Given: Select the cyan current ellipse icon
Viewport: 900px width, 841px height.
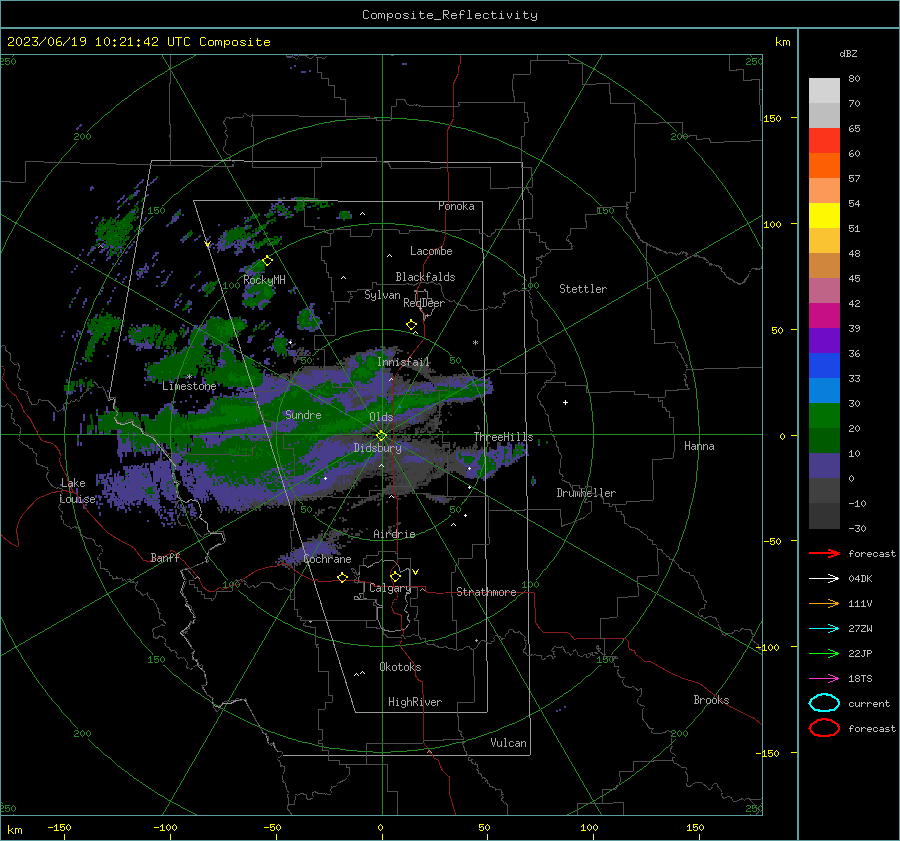Looking at the screenshot, I should (x=824, y=703).
